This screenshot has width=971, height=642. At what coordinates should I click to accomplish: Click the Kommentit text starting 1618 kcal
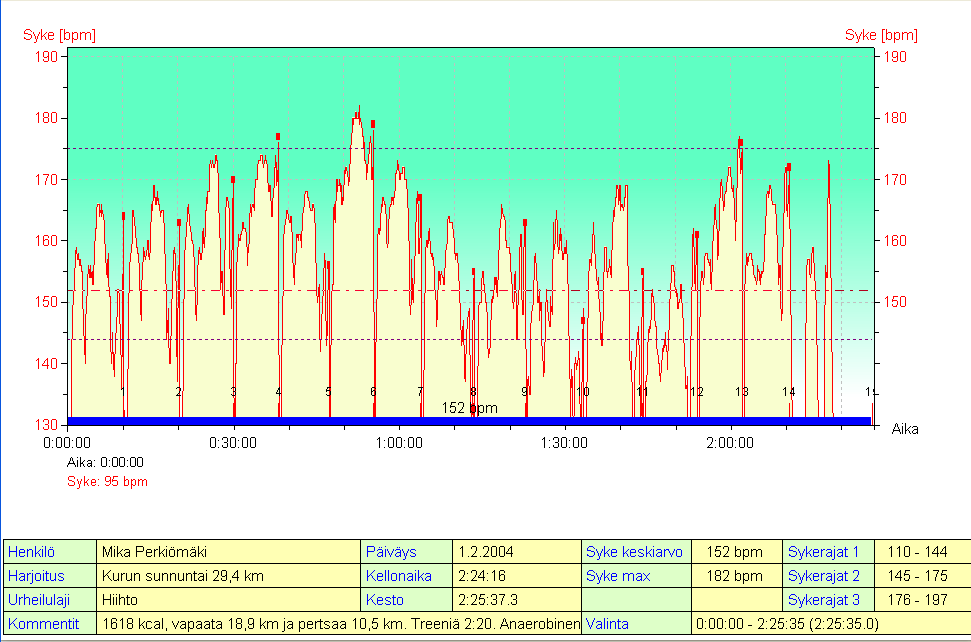coord(340,624)
